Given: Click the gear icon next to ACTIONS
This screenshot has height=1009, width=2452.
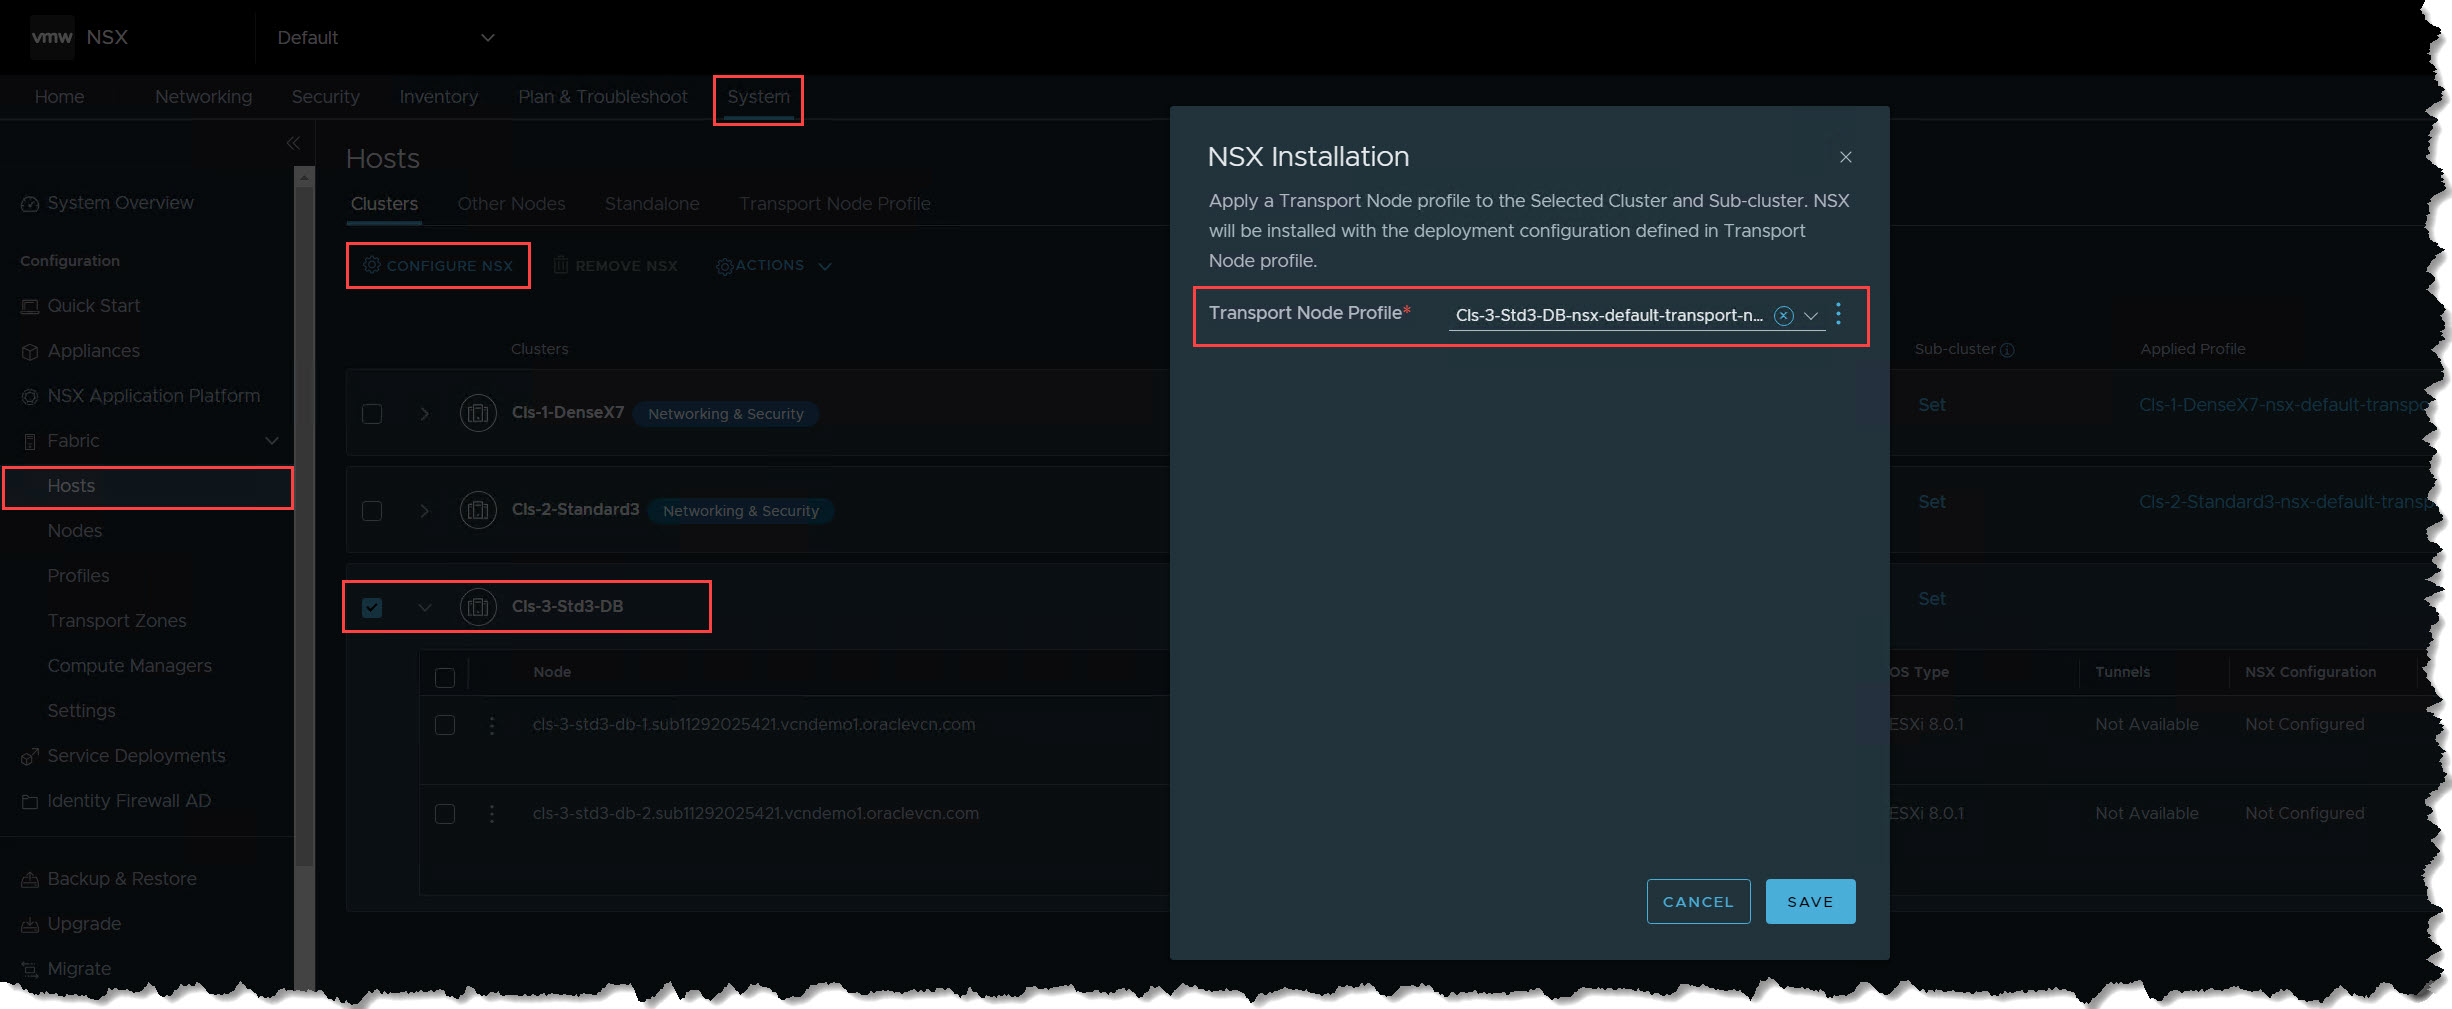Looking at the screenshot, I should [725, 266].
